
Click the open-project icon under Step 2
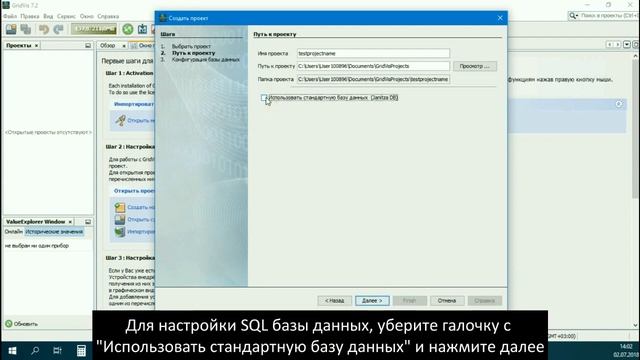coord(120,220)
